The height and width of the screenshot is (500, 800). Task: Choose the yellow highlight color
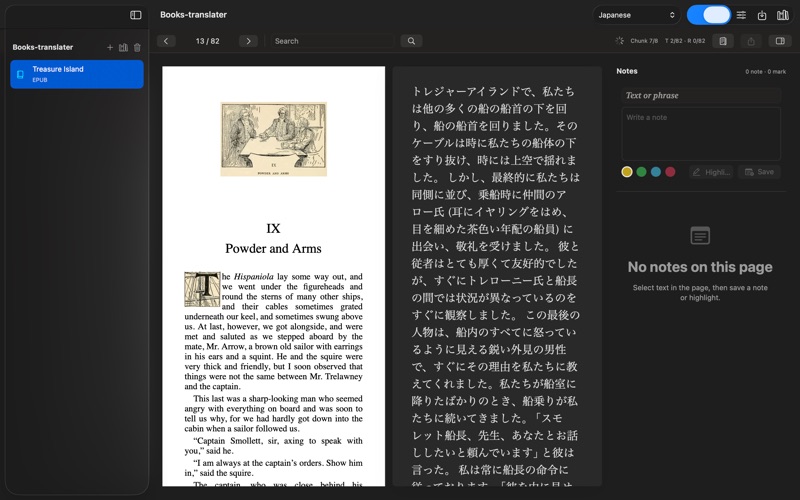pos(627,172)
